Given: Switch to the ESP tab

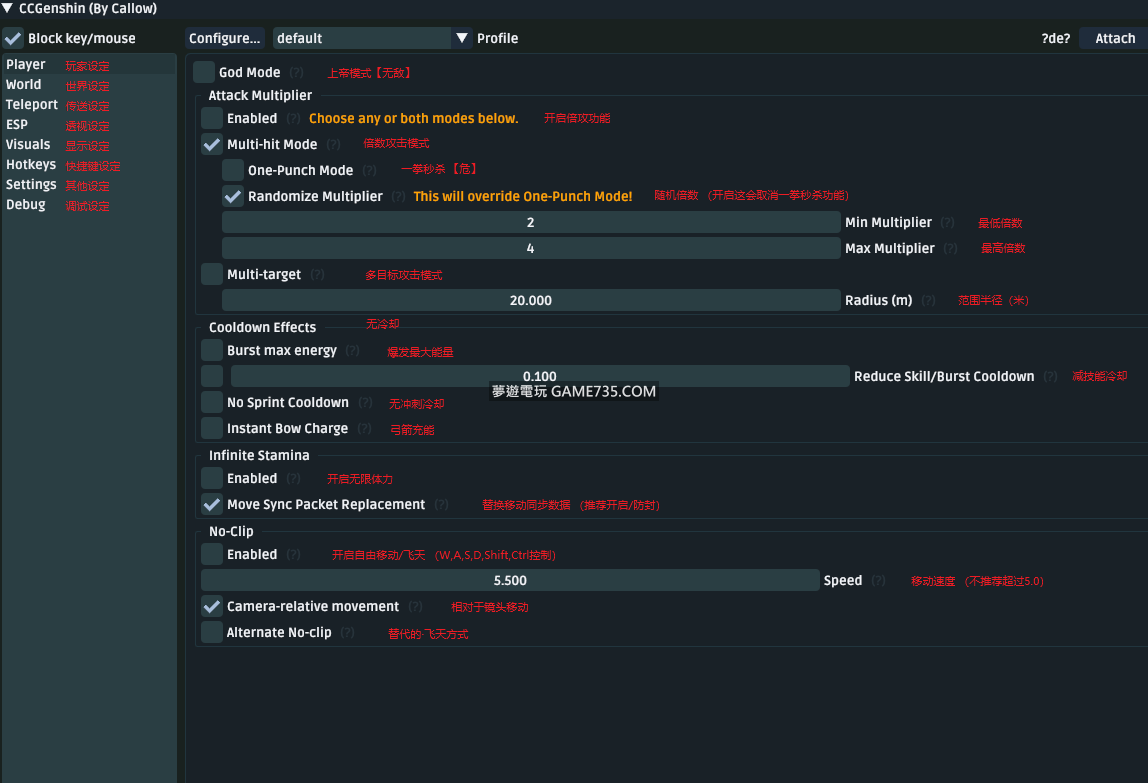Looking at the screenshot, I should pyautogui.click(x=17, y=125).
